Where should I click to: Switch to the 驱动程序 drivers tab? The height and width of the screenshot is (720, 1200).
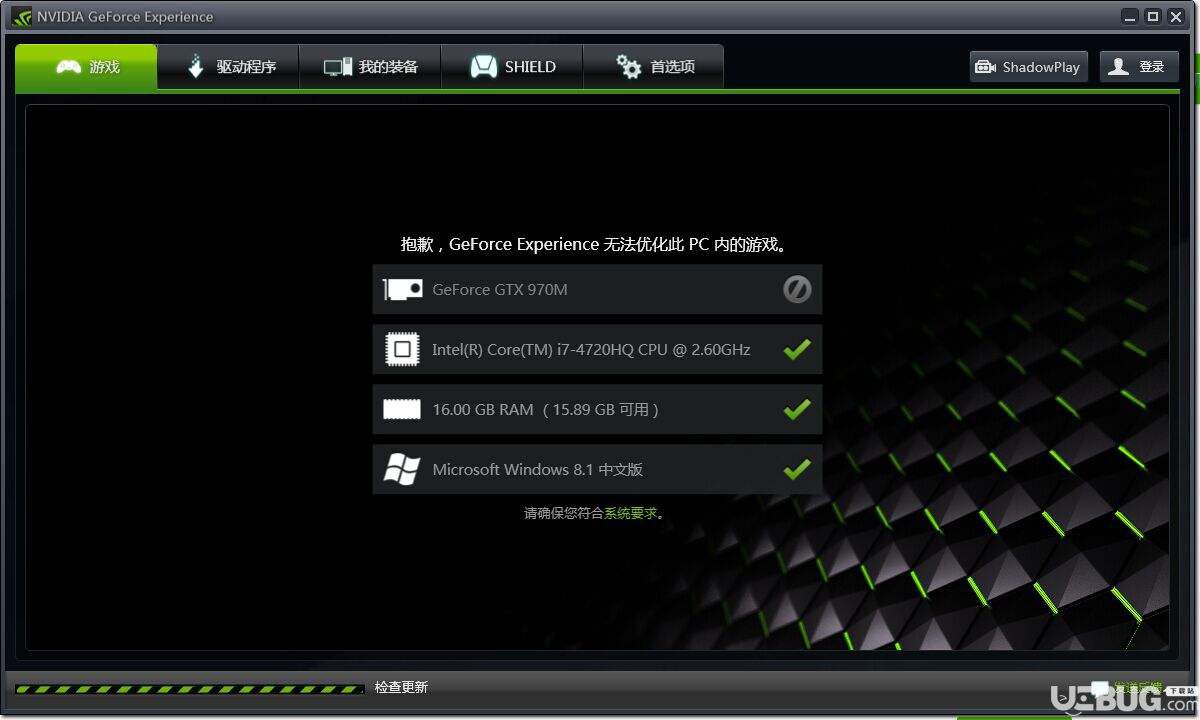point(229,67)
